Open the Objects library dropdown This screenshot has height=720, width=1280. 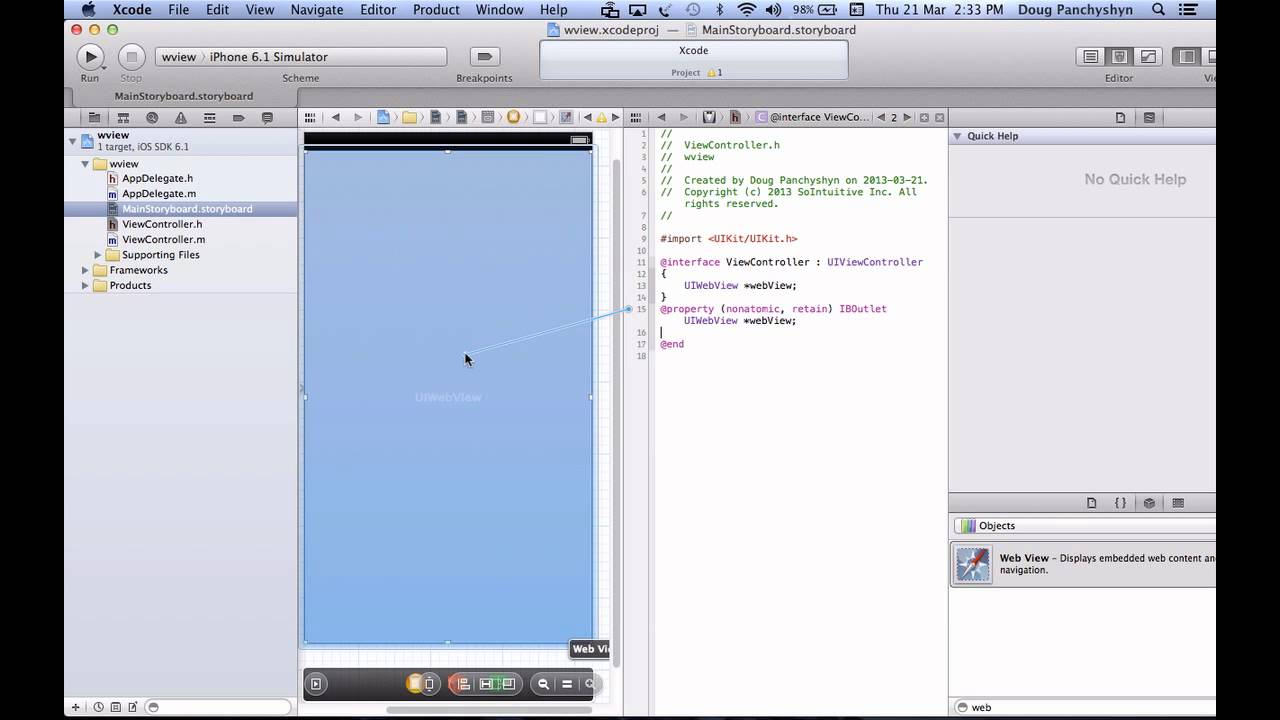(x=1085, y=526)
